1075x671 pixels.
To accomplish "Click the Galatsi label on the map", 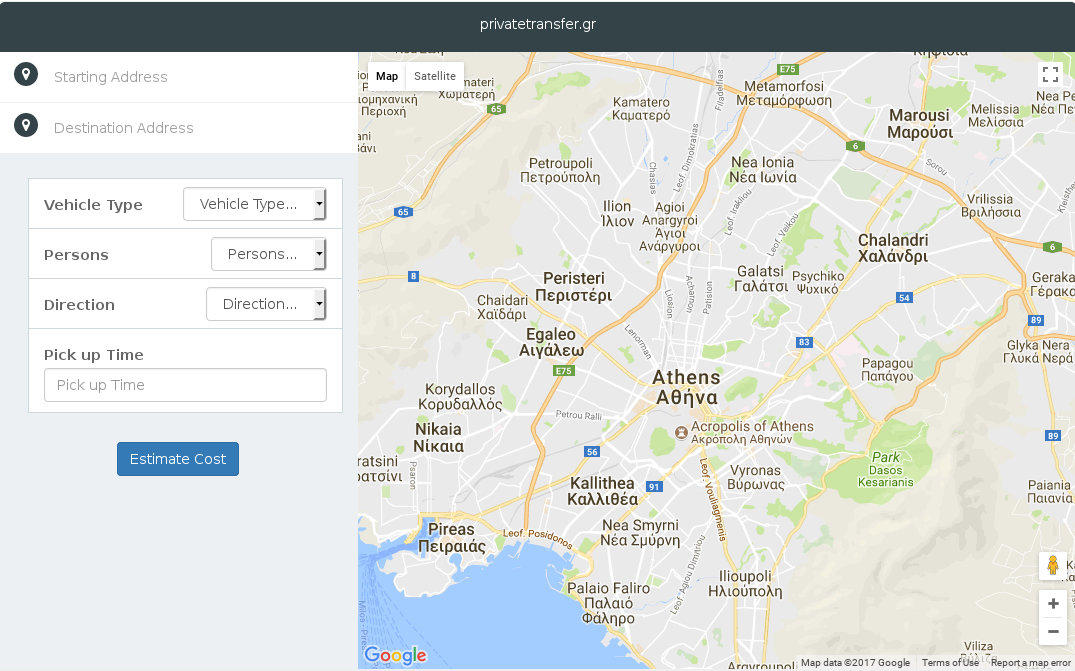I will click(x=761, y=279).
